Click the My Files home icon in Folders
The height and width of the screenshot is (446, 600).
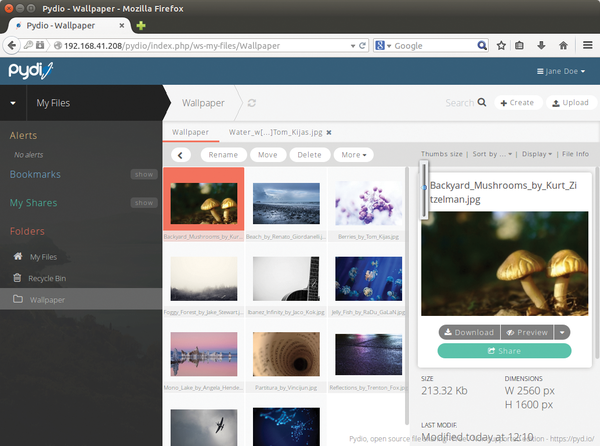click(x=18, y=256)
